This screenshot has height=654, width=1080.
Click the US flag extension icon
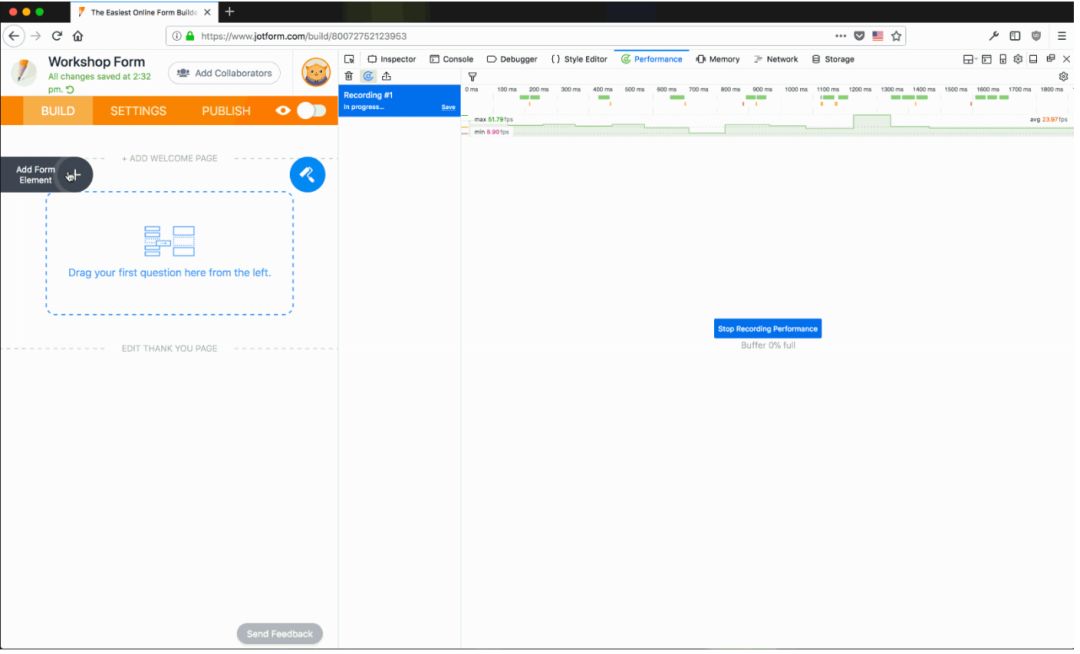coord(878,36)
